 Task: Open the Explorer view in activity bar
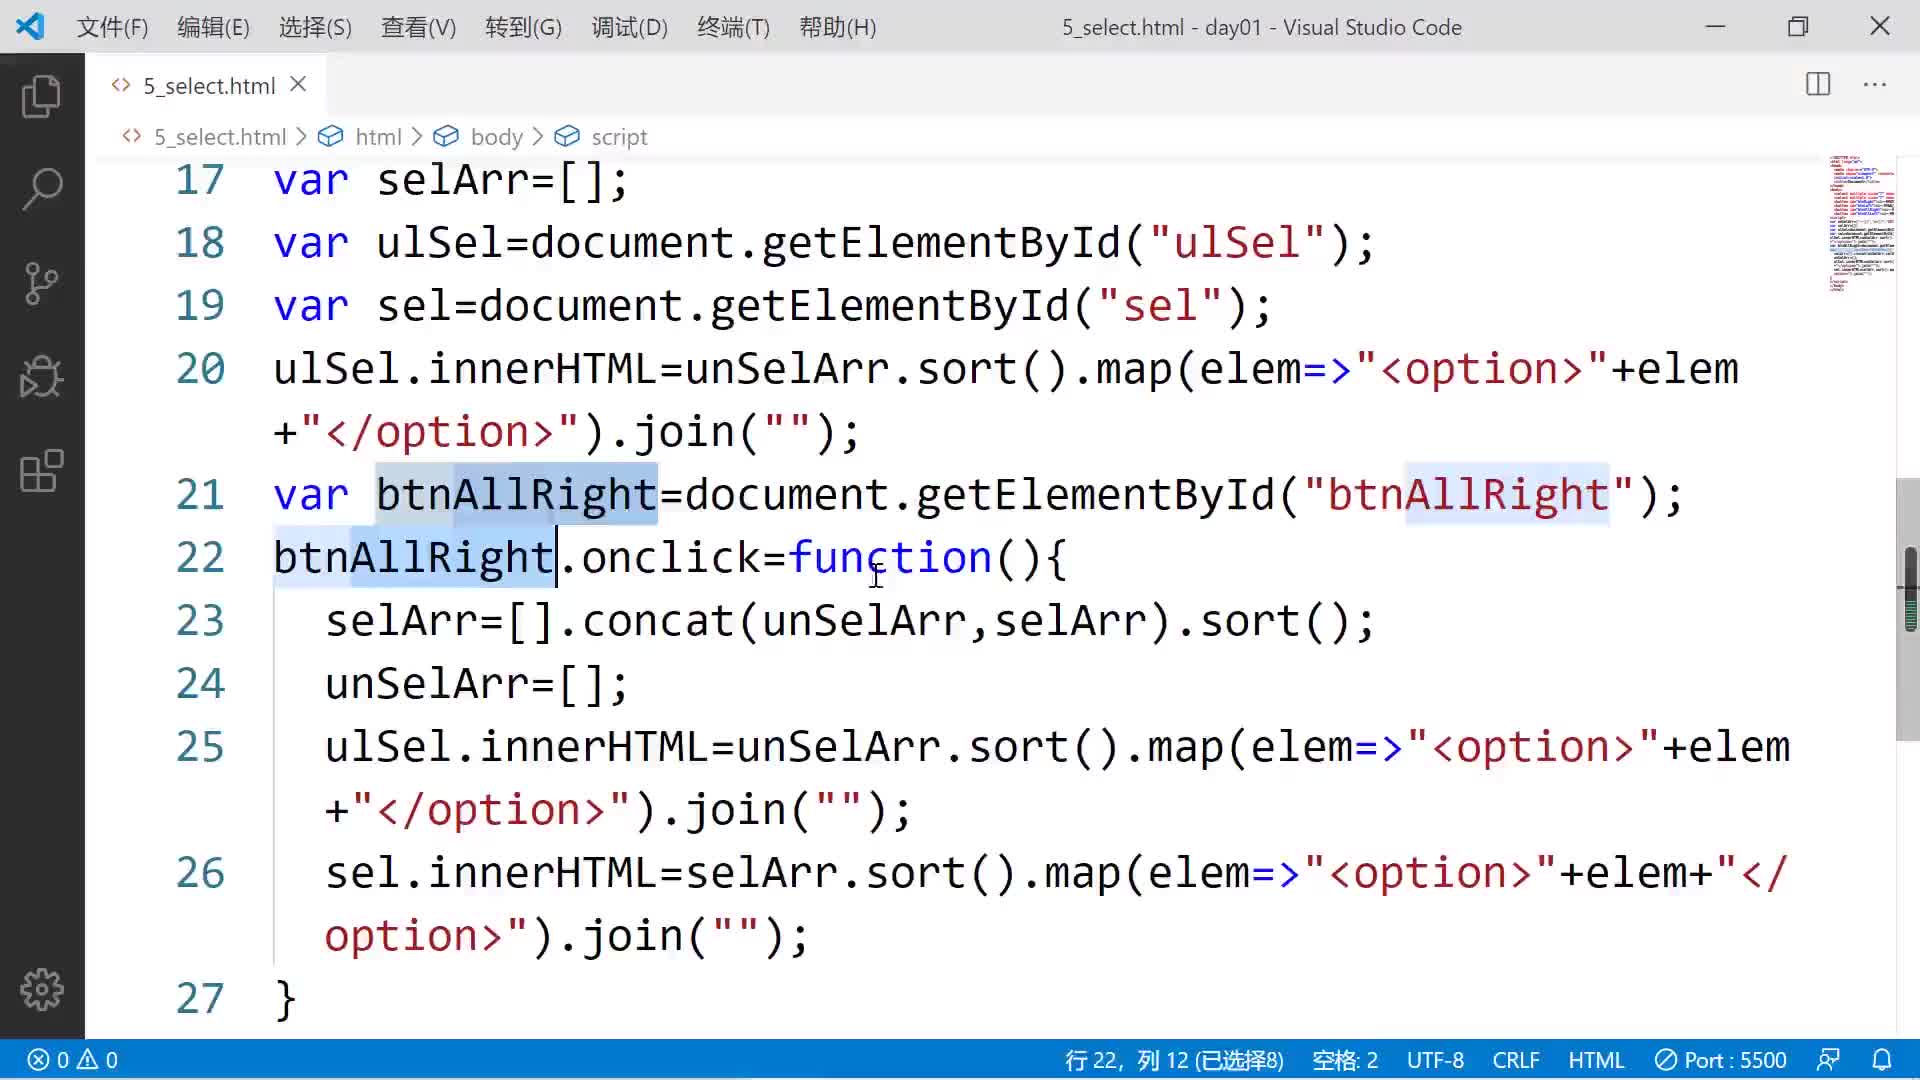point(41,96)
